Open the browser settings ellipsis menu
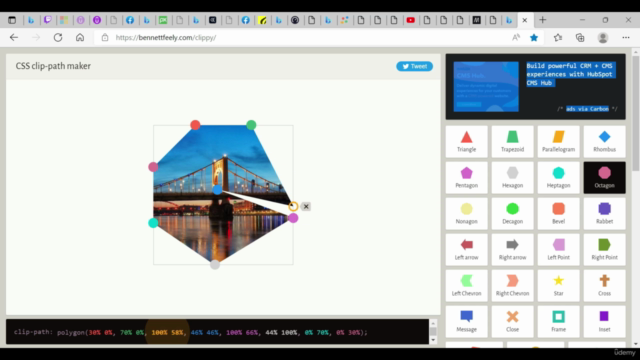The width and height of the screenshot is (640, 360). (x=626, y=38)
